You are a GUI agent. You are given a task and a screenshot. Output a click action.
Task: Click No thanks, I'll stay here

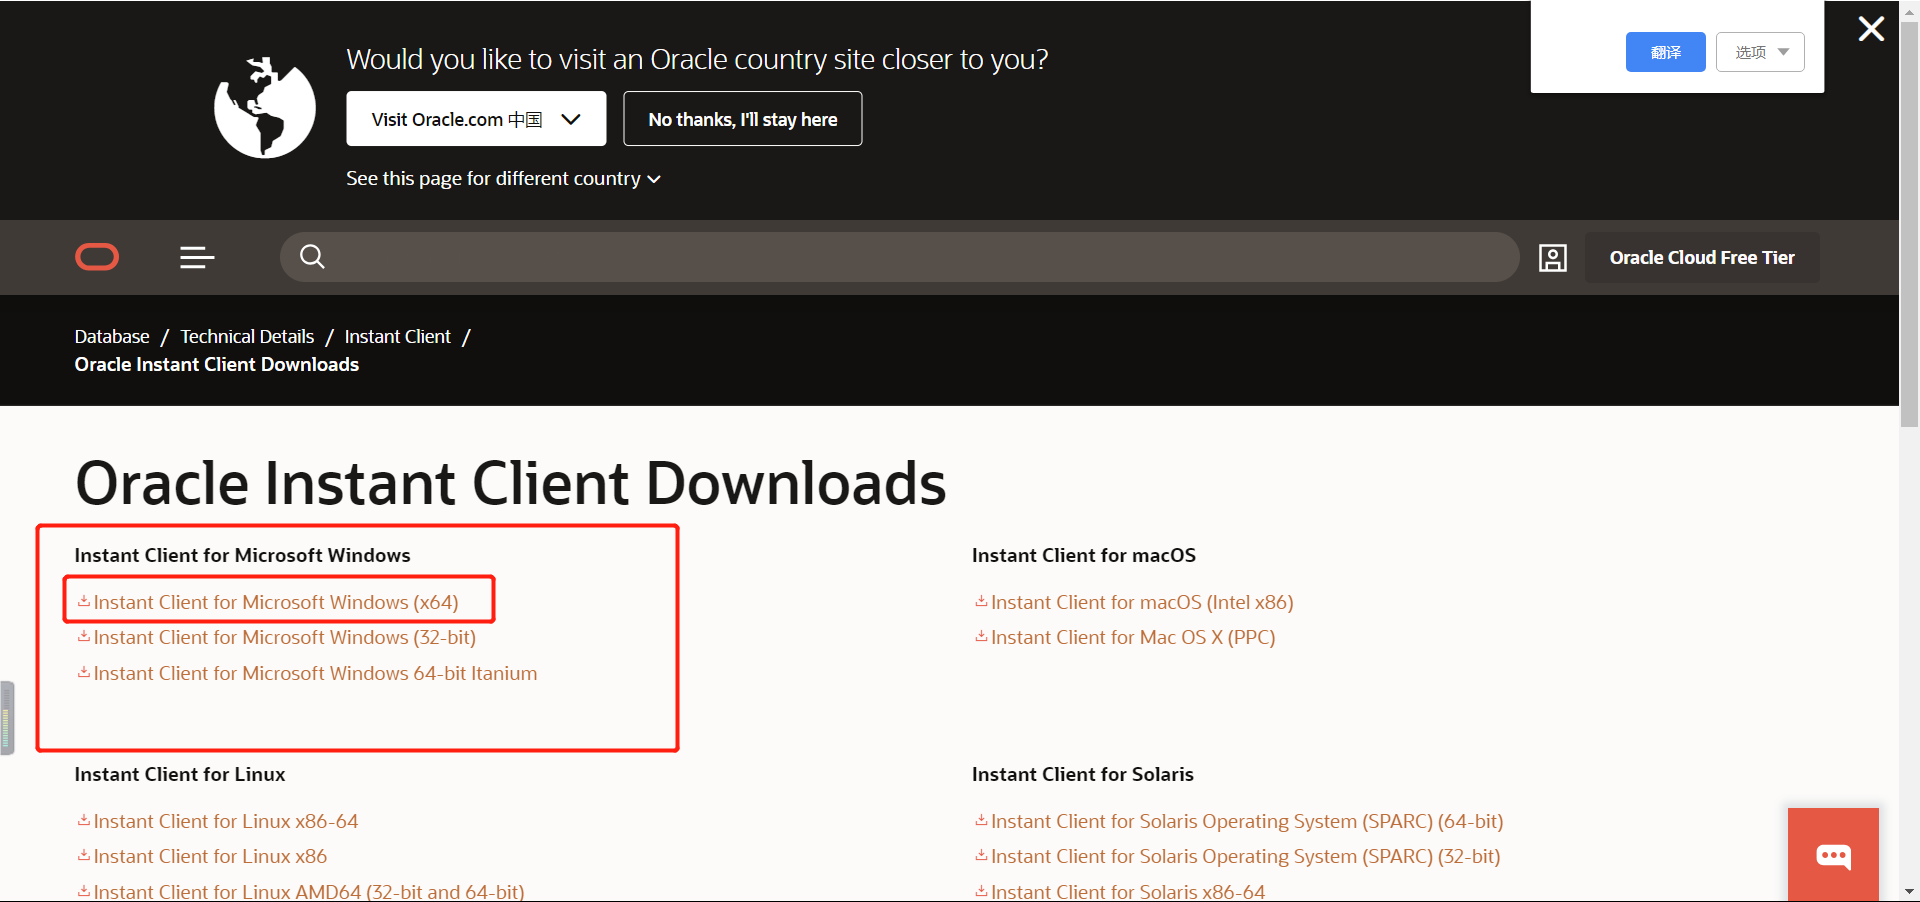pos(742,119)
